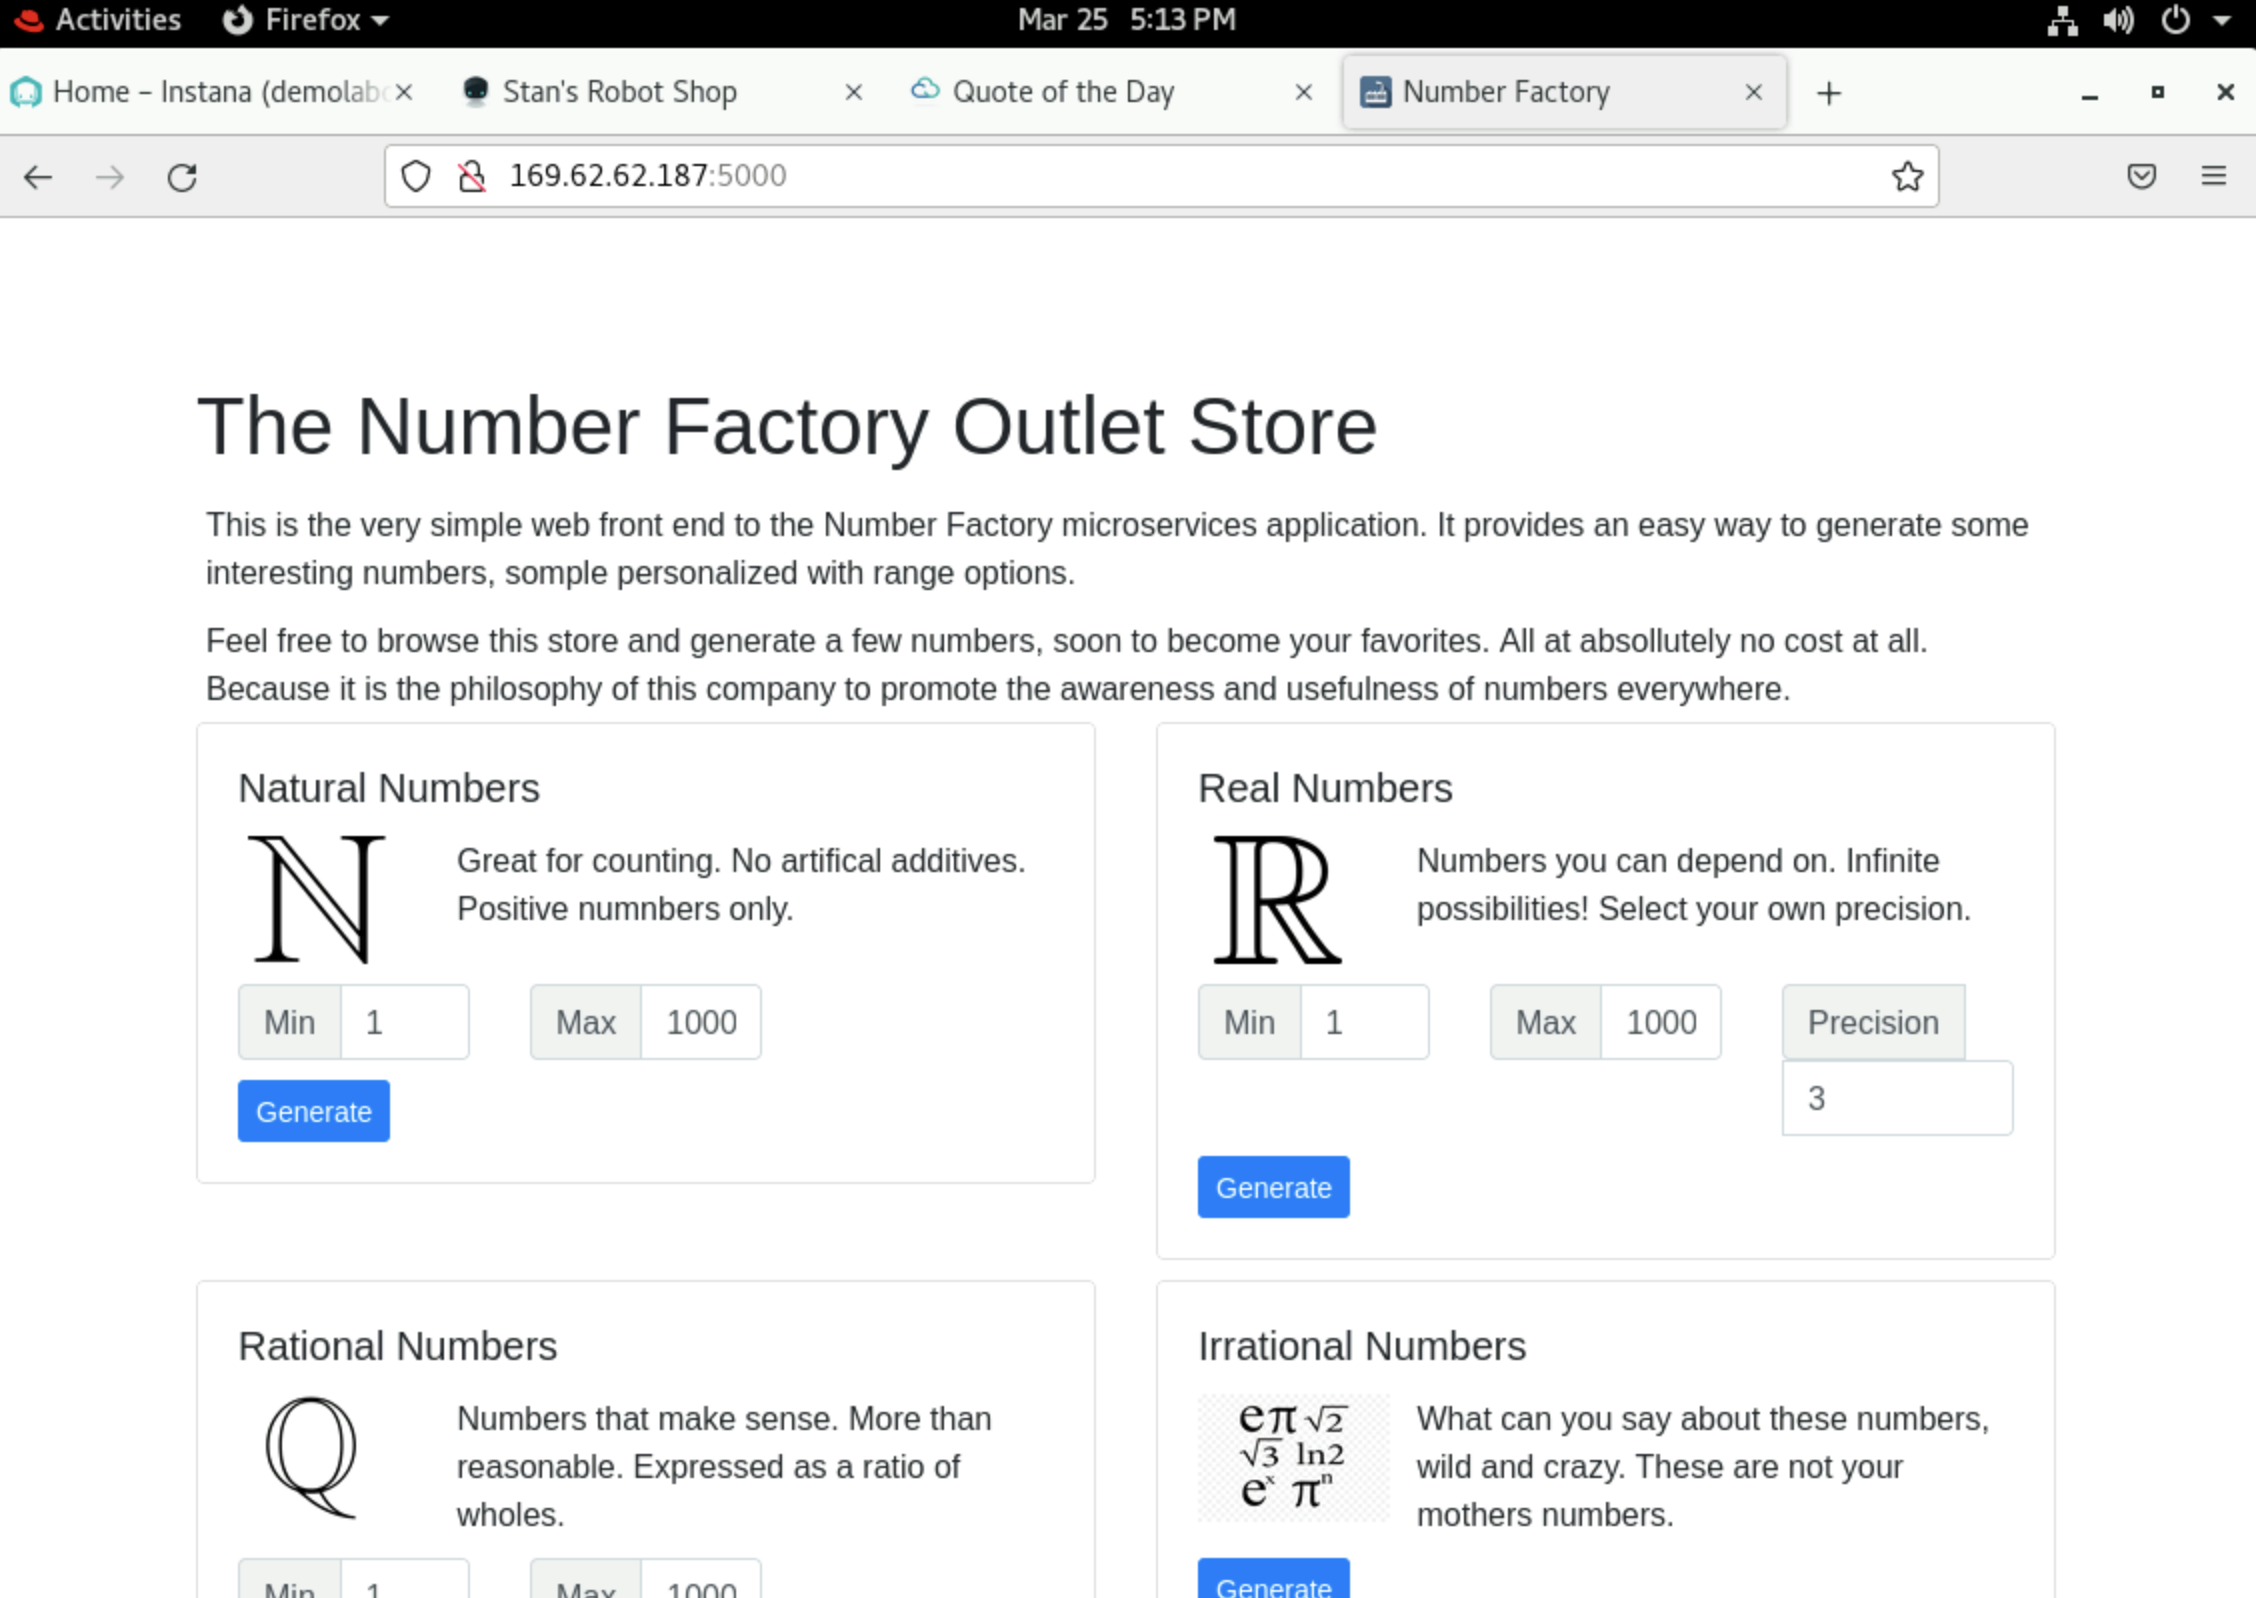Click the browser forward arrow
The image size is (2256, 1598).
pyautogui.click(x=110, y=177)
